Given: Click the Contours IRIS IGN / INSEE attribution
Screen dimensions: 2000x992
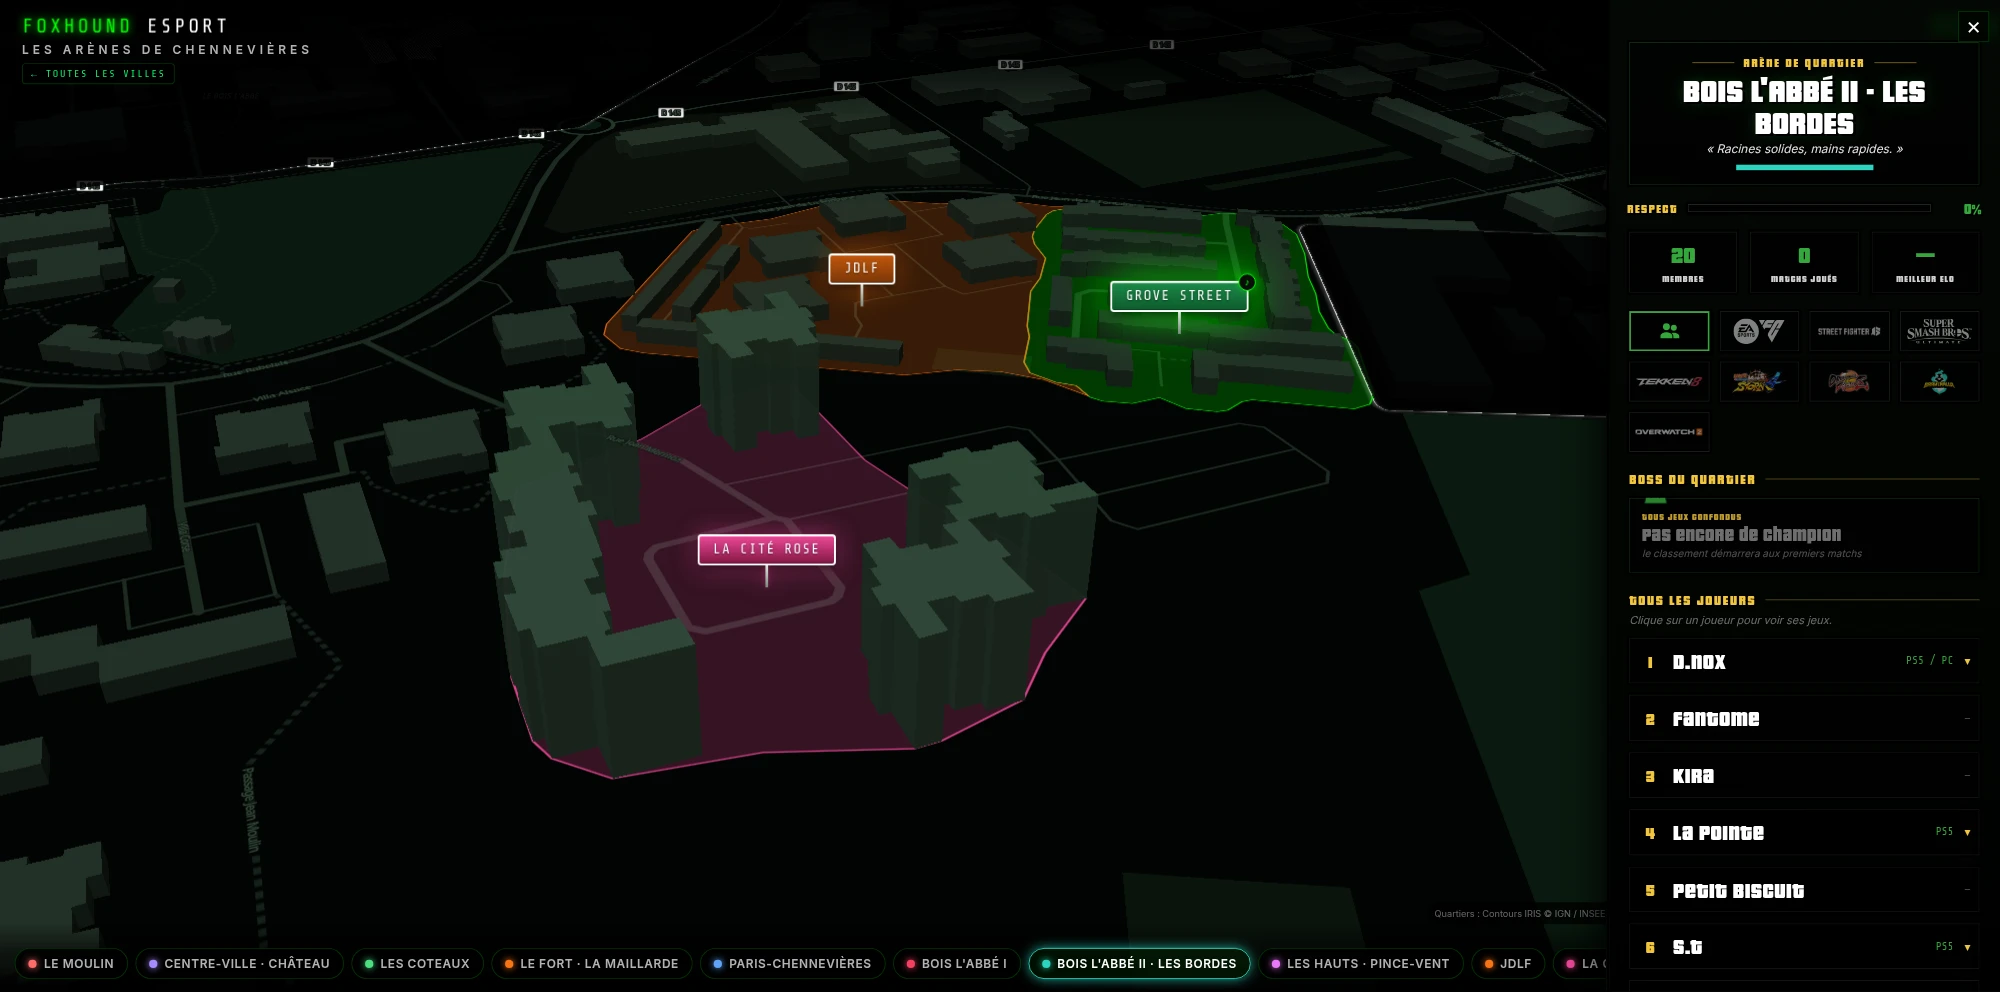Looking at the screenshot, I should point(1519,914).
